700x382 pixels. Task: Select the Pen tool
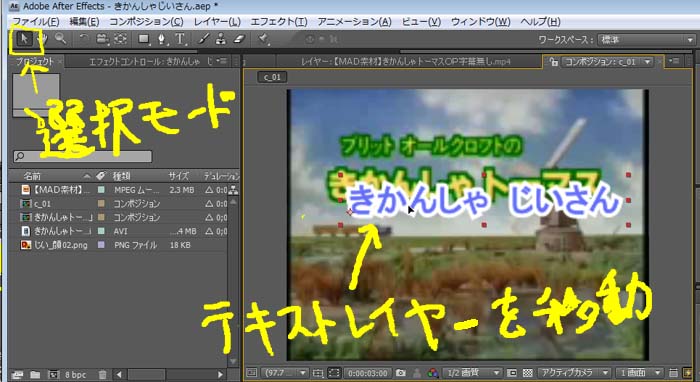[x=161, y=39]
